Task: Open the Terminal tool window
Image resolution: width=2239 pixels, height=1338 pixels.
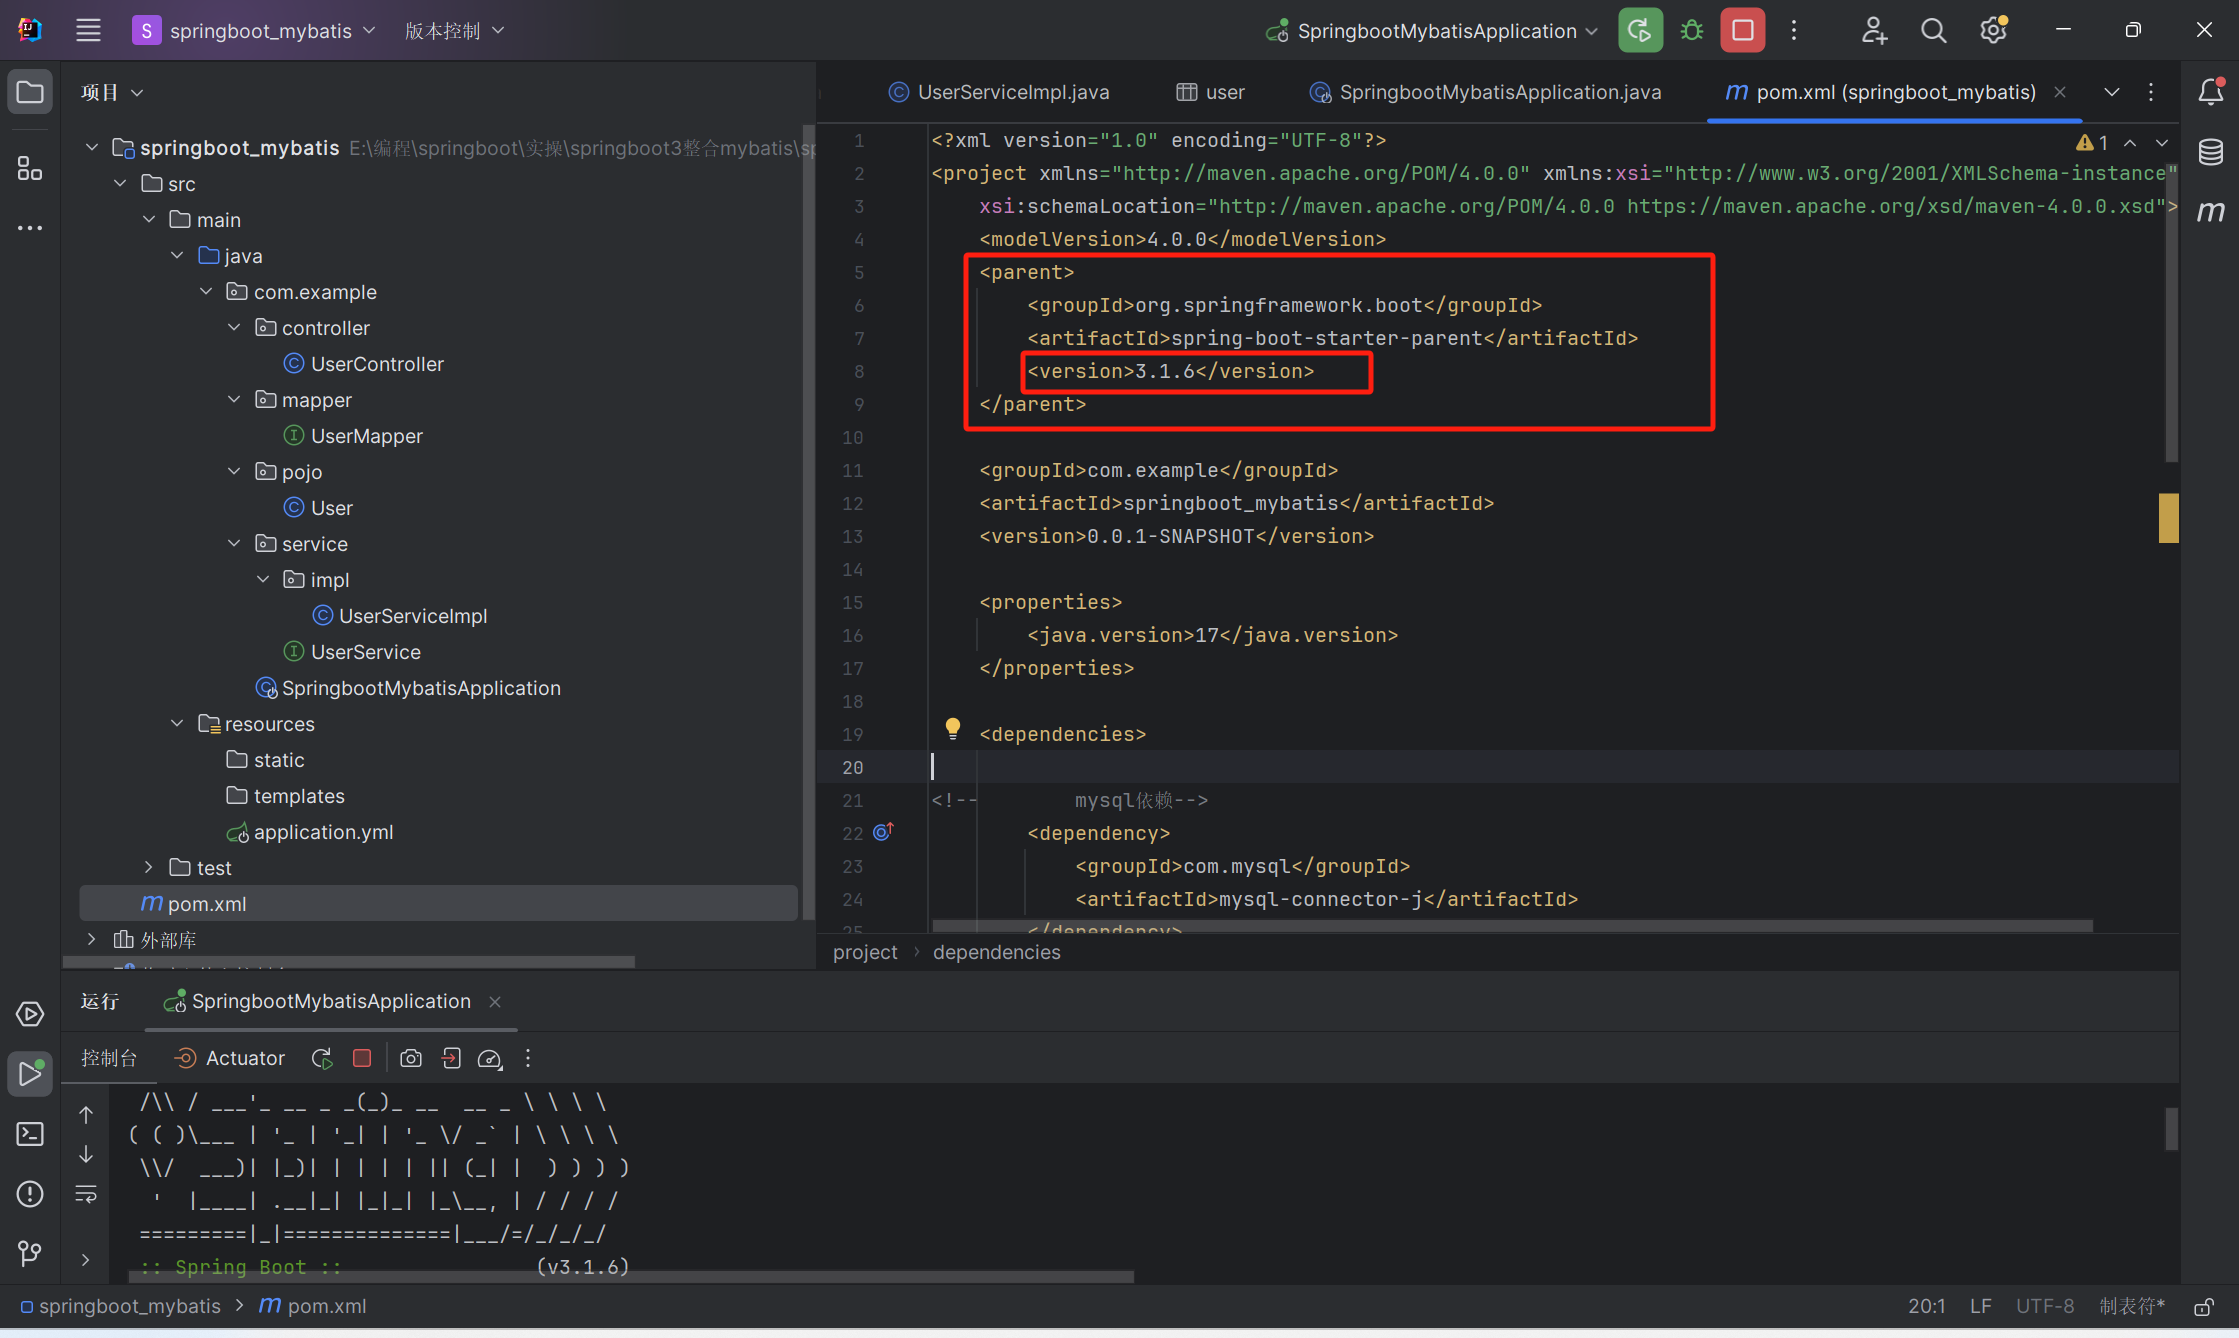Action: 30,1134
